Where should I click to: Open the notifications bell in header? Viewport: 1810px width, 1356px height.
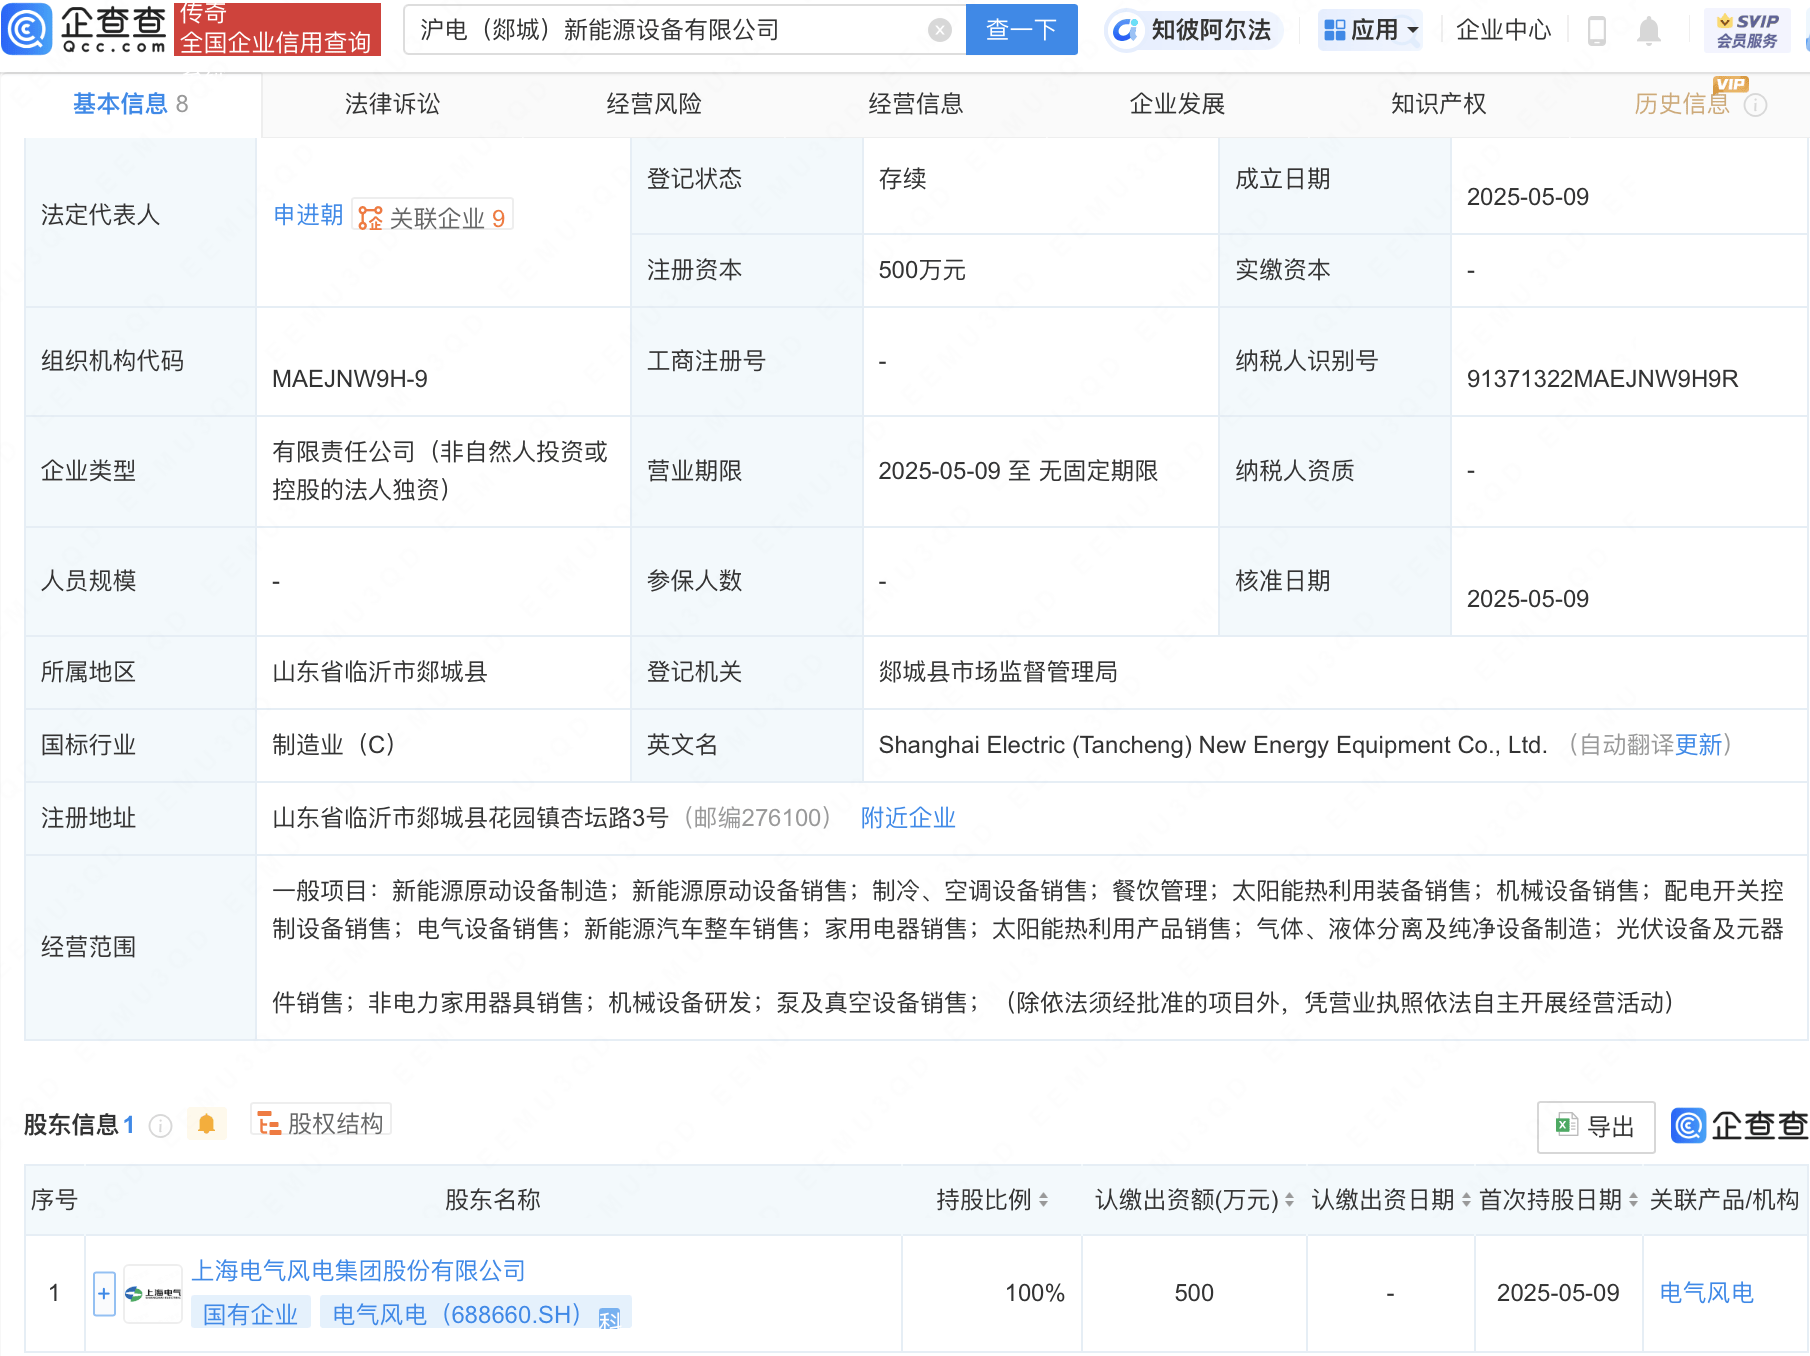pos(1648,31)
